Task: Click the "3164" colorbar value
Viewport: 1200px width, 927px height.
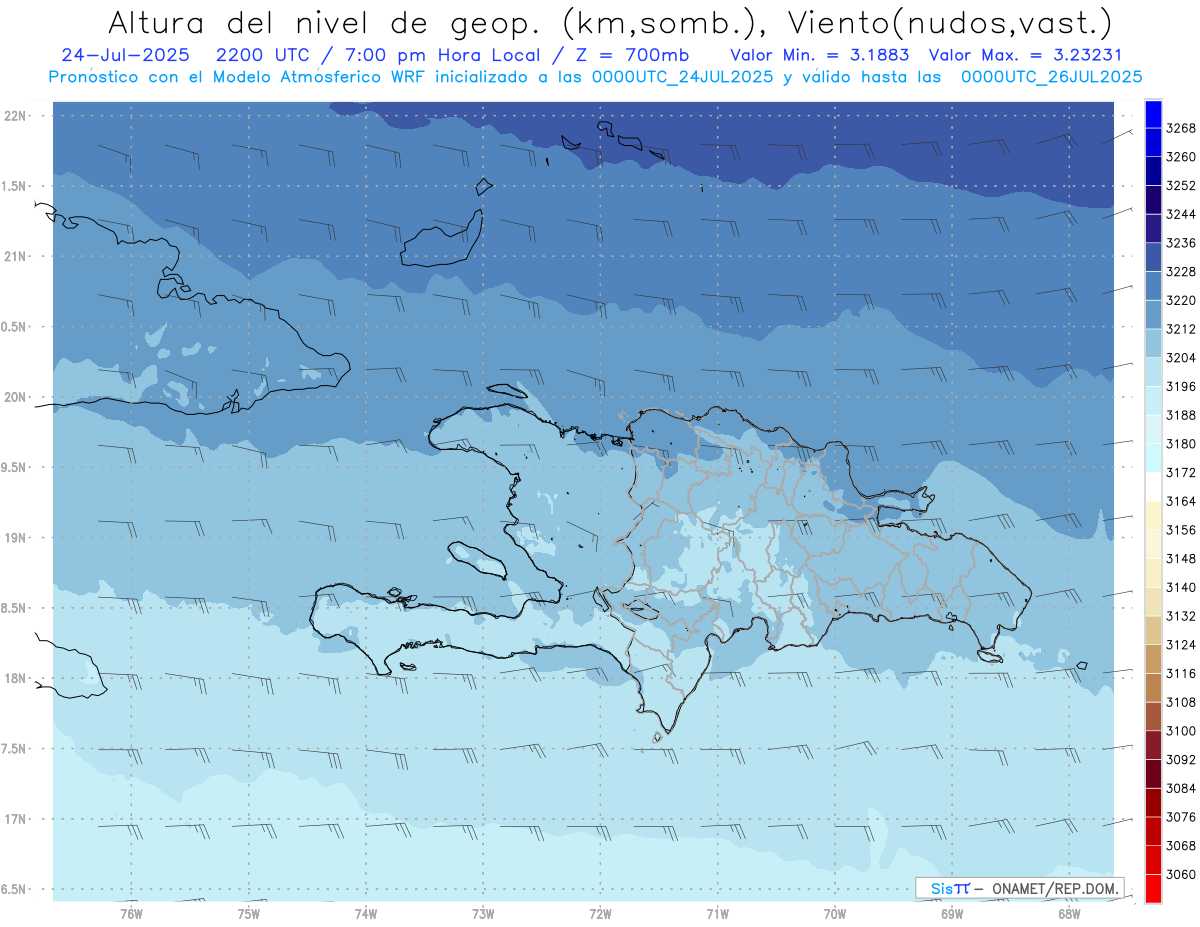Action: click(x=1181, y=501)
